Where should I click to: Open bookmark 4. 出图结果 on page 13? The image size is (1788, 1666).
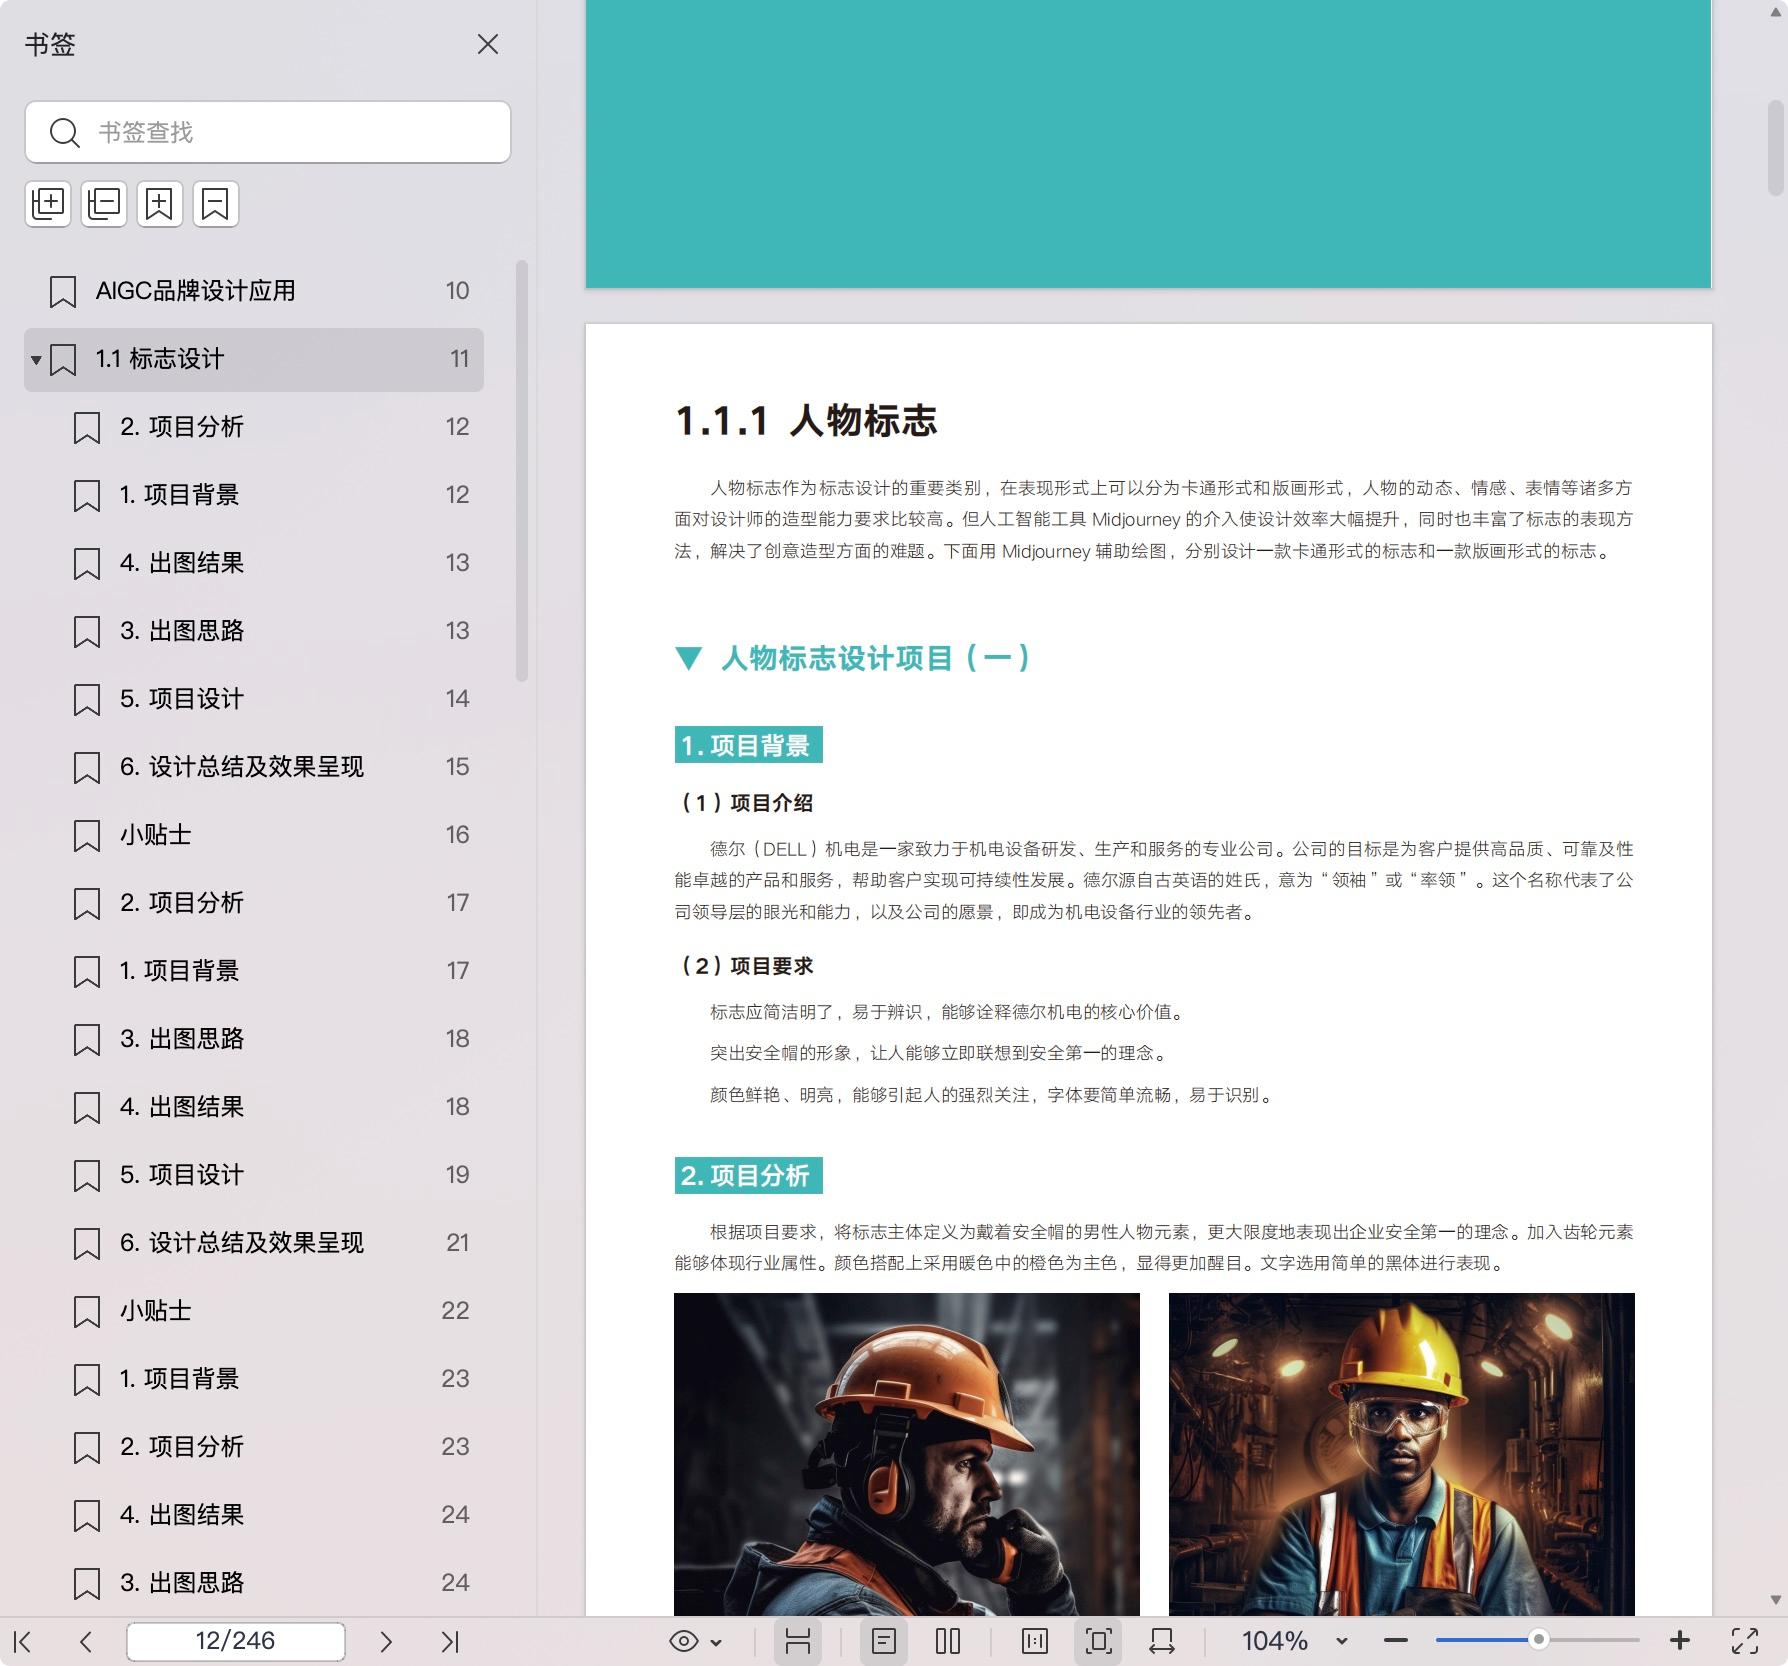tap(254, 563)
